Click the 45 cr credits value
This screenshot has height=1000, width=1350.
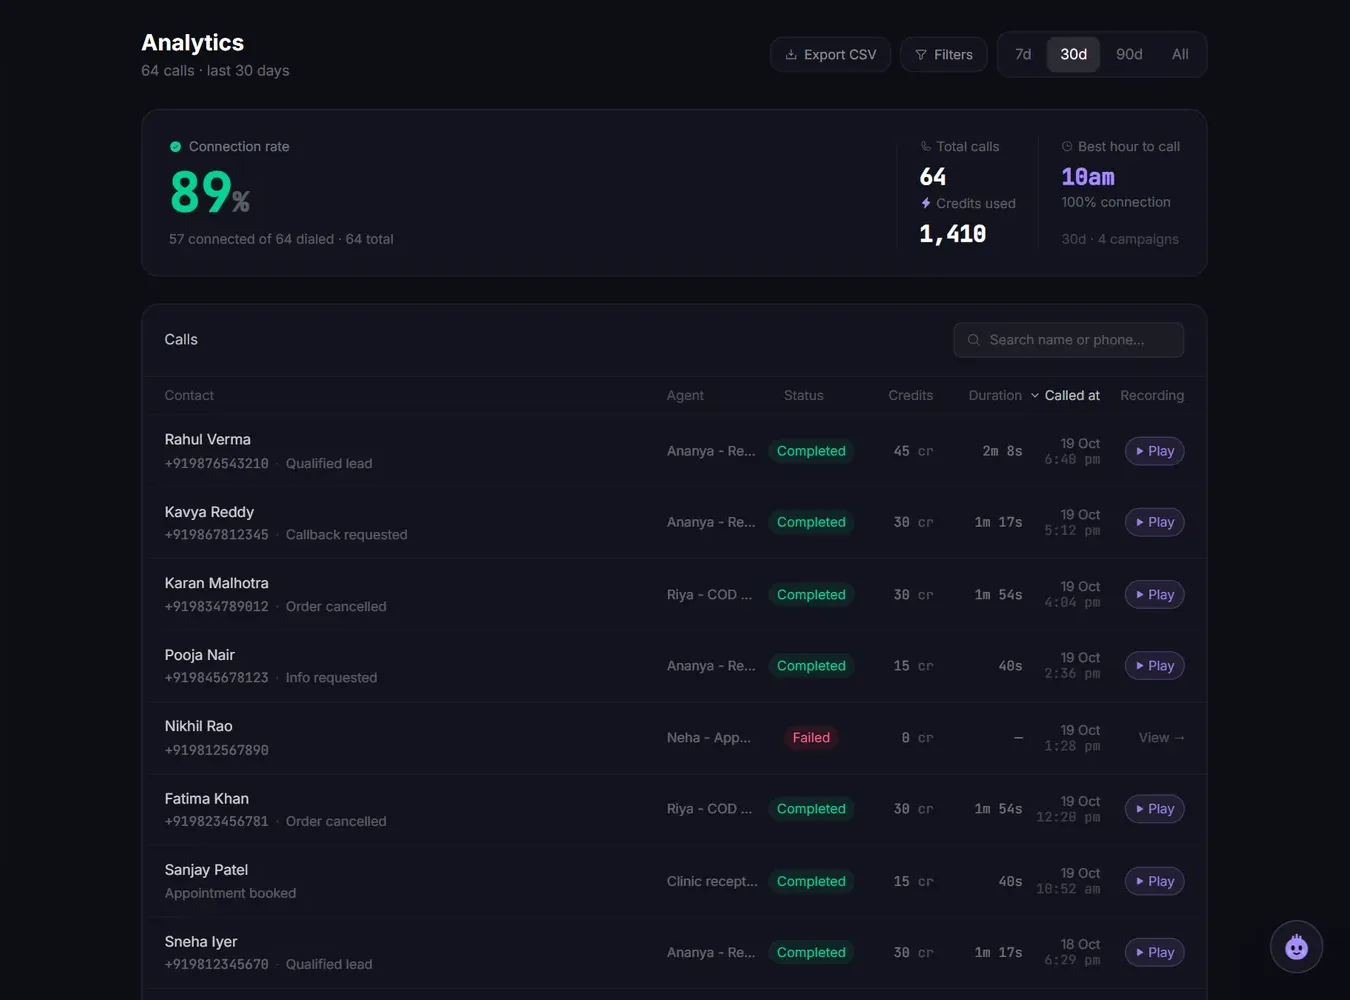click(x=913, y=451)
